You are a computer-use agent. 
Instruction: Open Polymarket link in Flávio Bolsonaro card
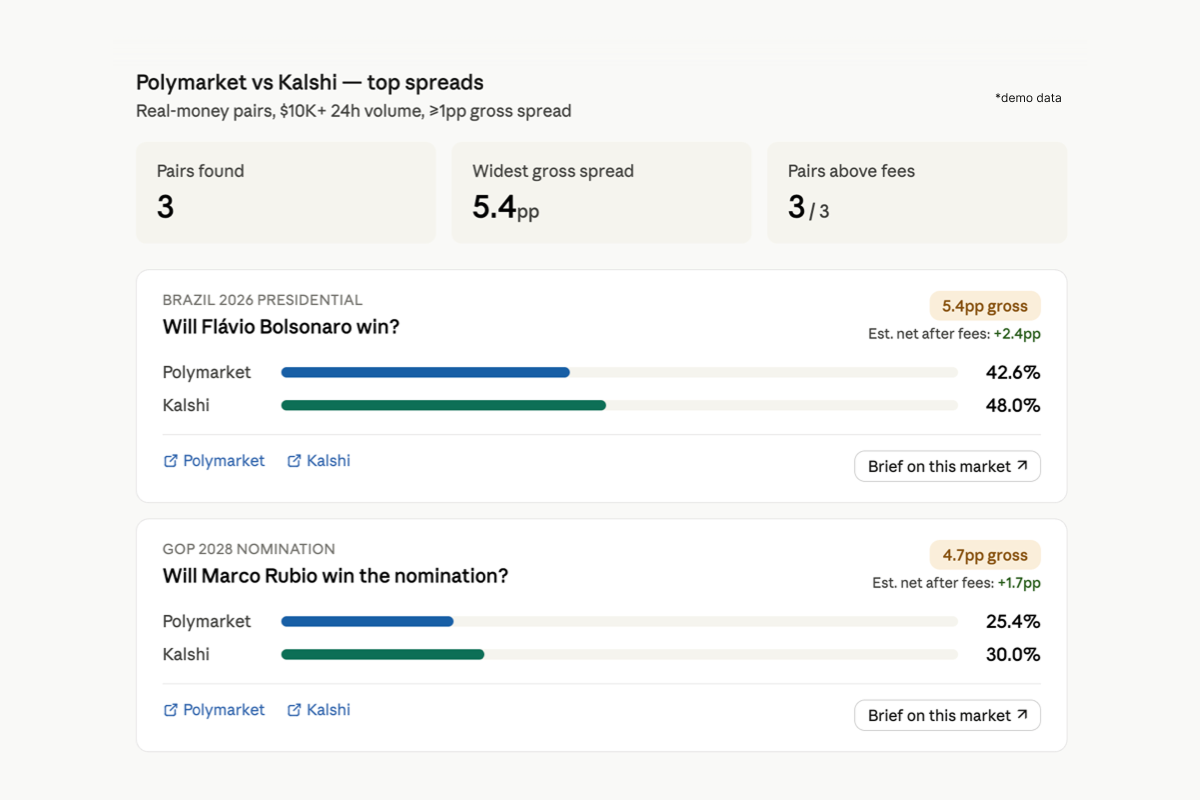[x=214, y=461]
